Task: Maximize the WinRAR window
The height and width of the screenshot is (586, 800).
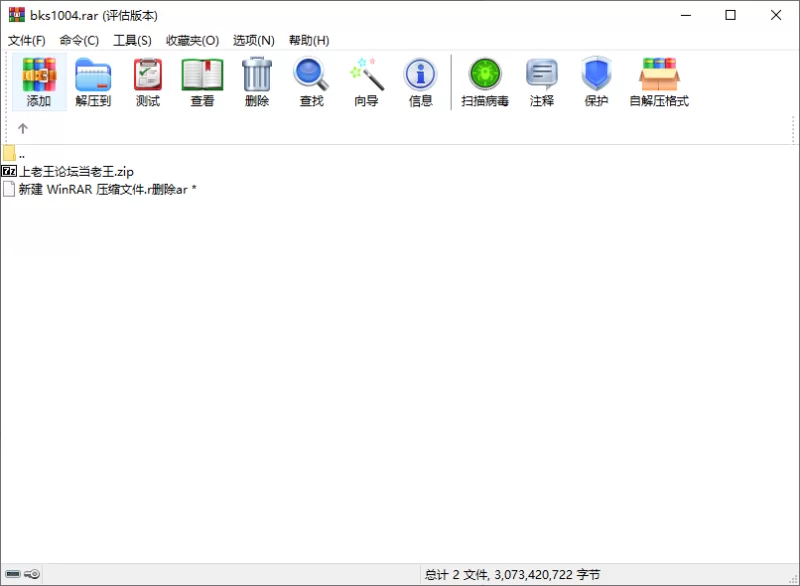Action: 731,15
